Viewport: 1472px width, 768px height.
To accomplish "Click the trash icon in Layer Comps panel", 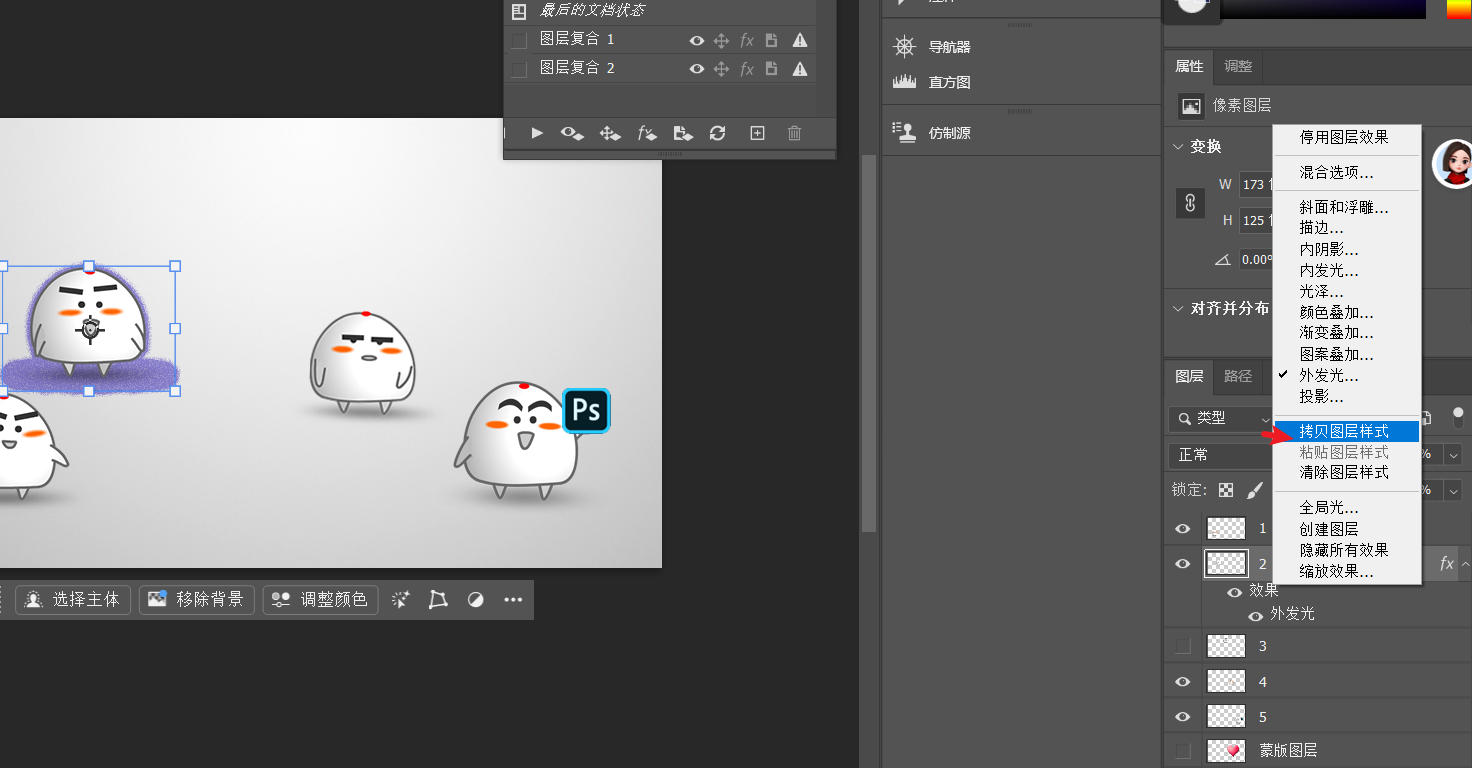I will (794, 133).
